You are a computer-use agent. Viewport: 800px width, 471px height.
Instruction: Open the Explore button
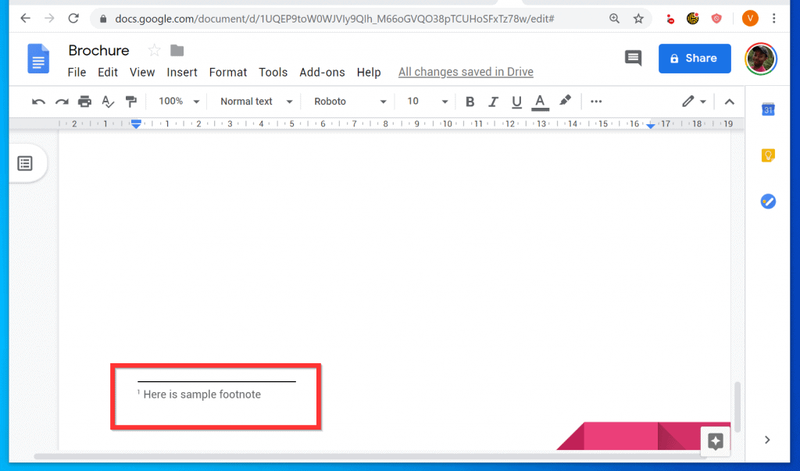(715, 441)
